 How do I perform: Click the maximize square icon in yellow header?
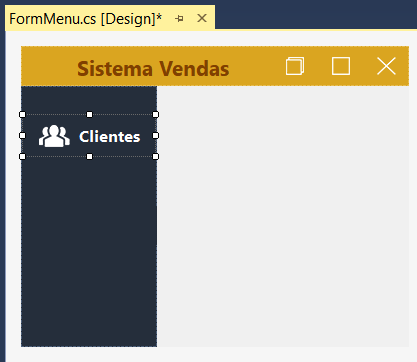341,66
